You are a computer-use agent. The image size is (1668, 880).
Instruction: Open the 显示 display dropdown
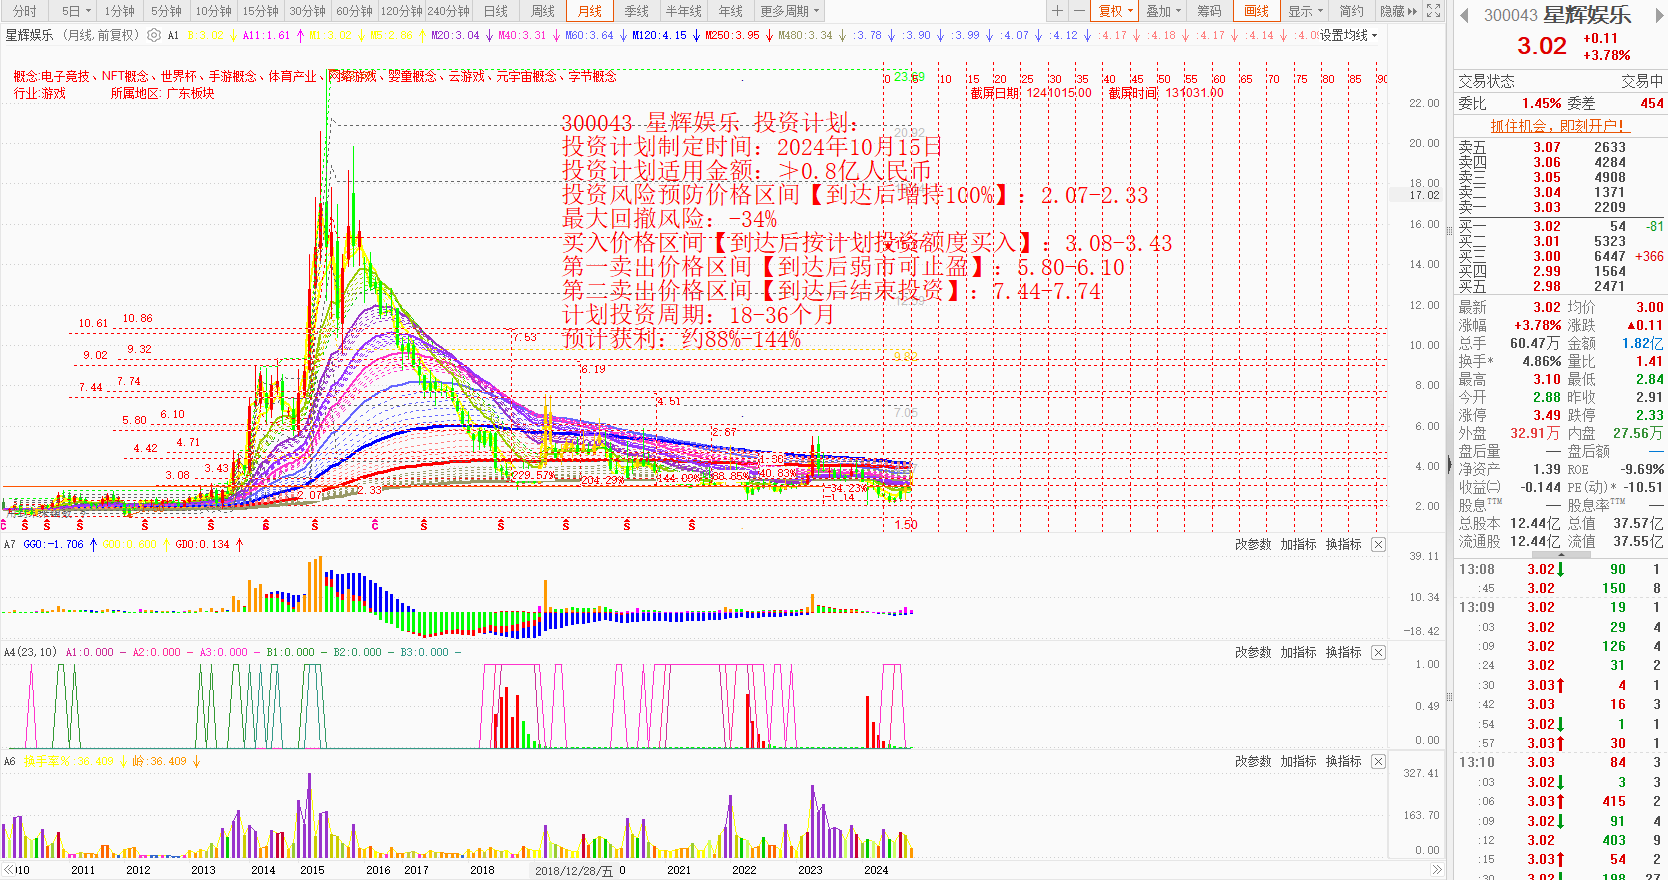click(x=1305, y=11)
